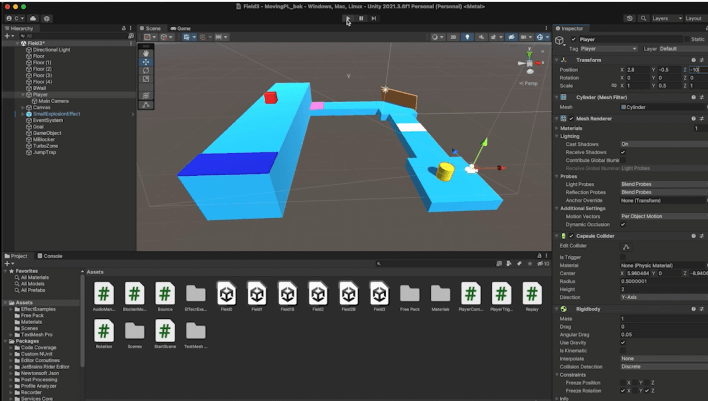Open the Field3 scene asset
708x401 pixels.
(x=379, y=294)
